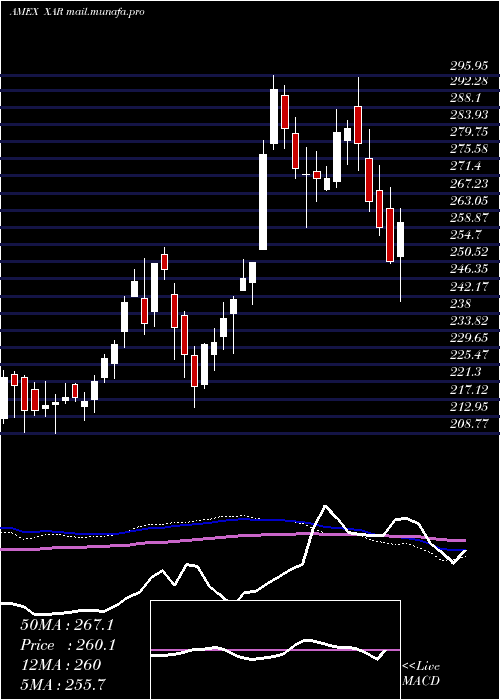Click inside the MACD inset chart box

pyautogui.click(x=275, y=650)
